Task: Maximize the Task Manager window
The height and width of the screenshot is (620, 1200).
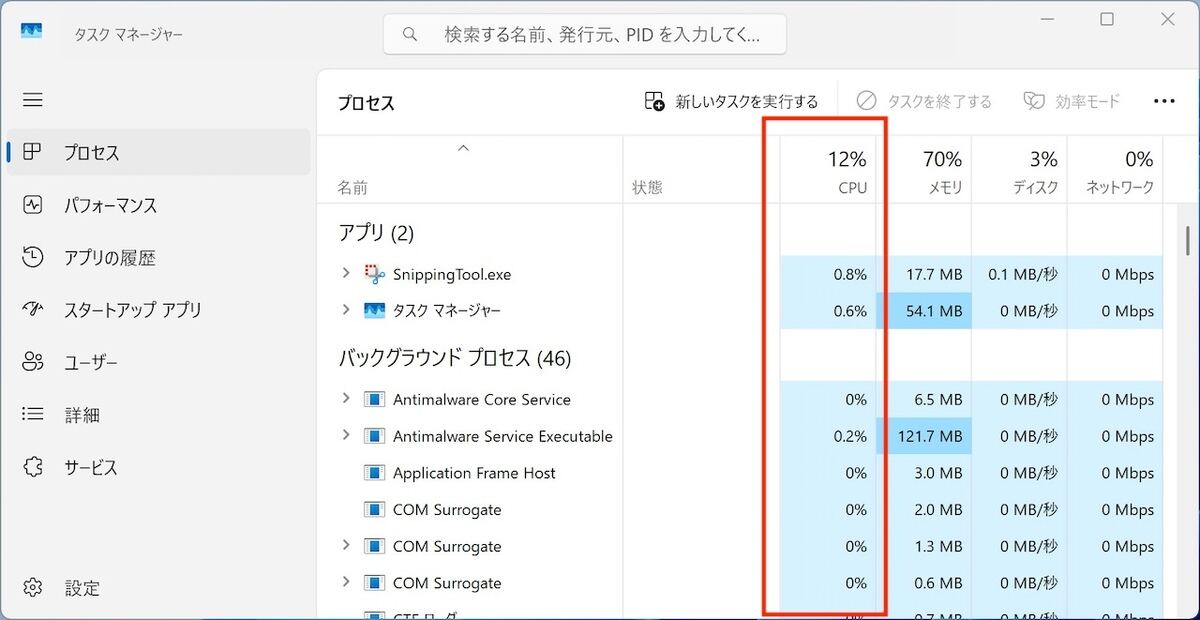Action: click(1107, 19)
